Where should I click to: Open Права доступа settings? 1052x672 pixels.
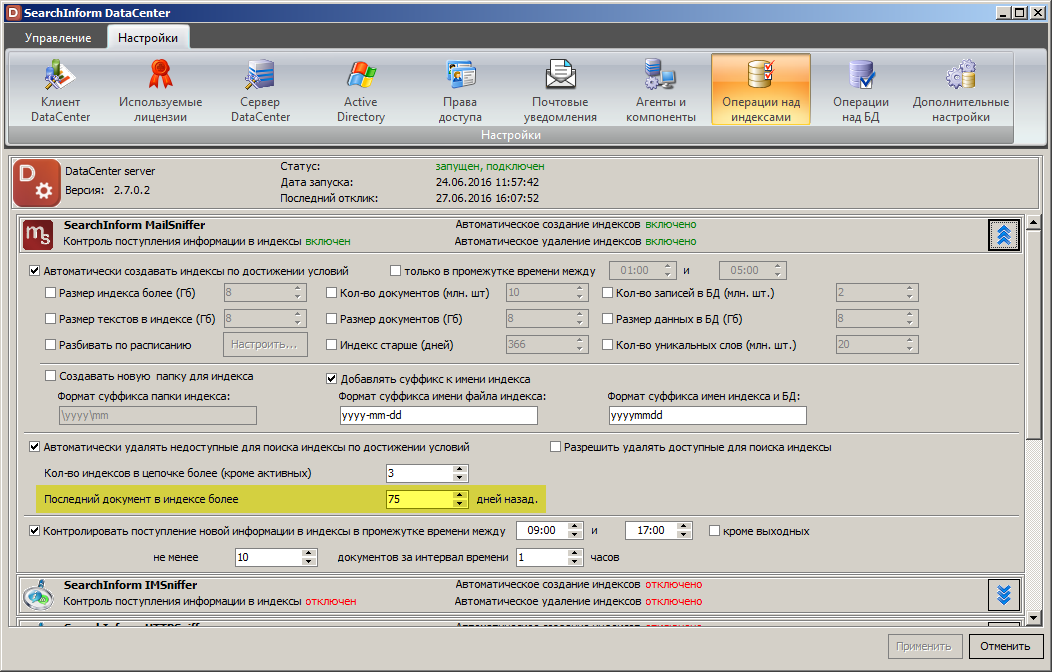(x=460, y=91)
